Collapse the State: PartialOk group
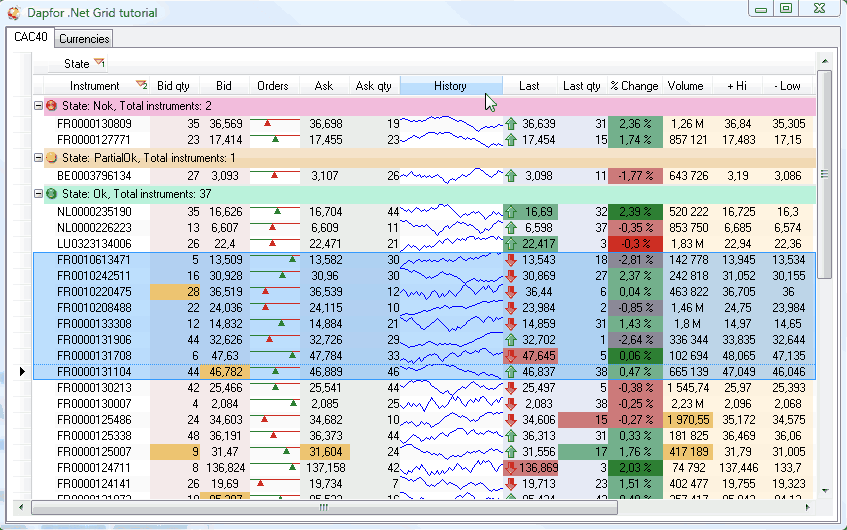847x530 pixels. pos(38,158)
